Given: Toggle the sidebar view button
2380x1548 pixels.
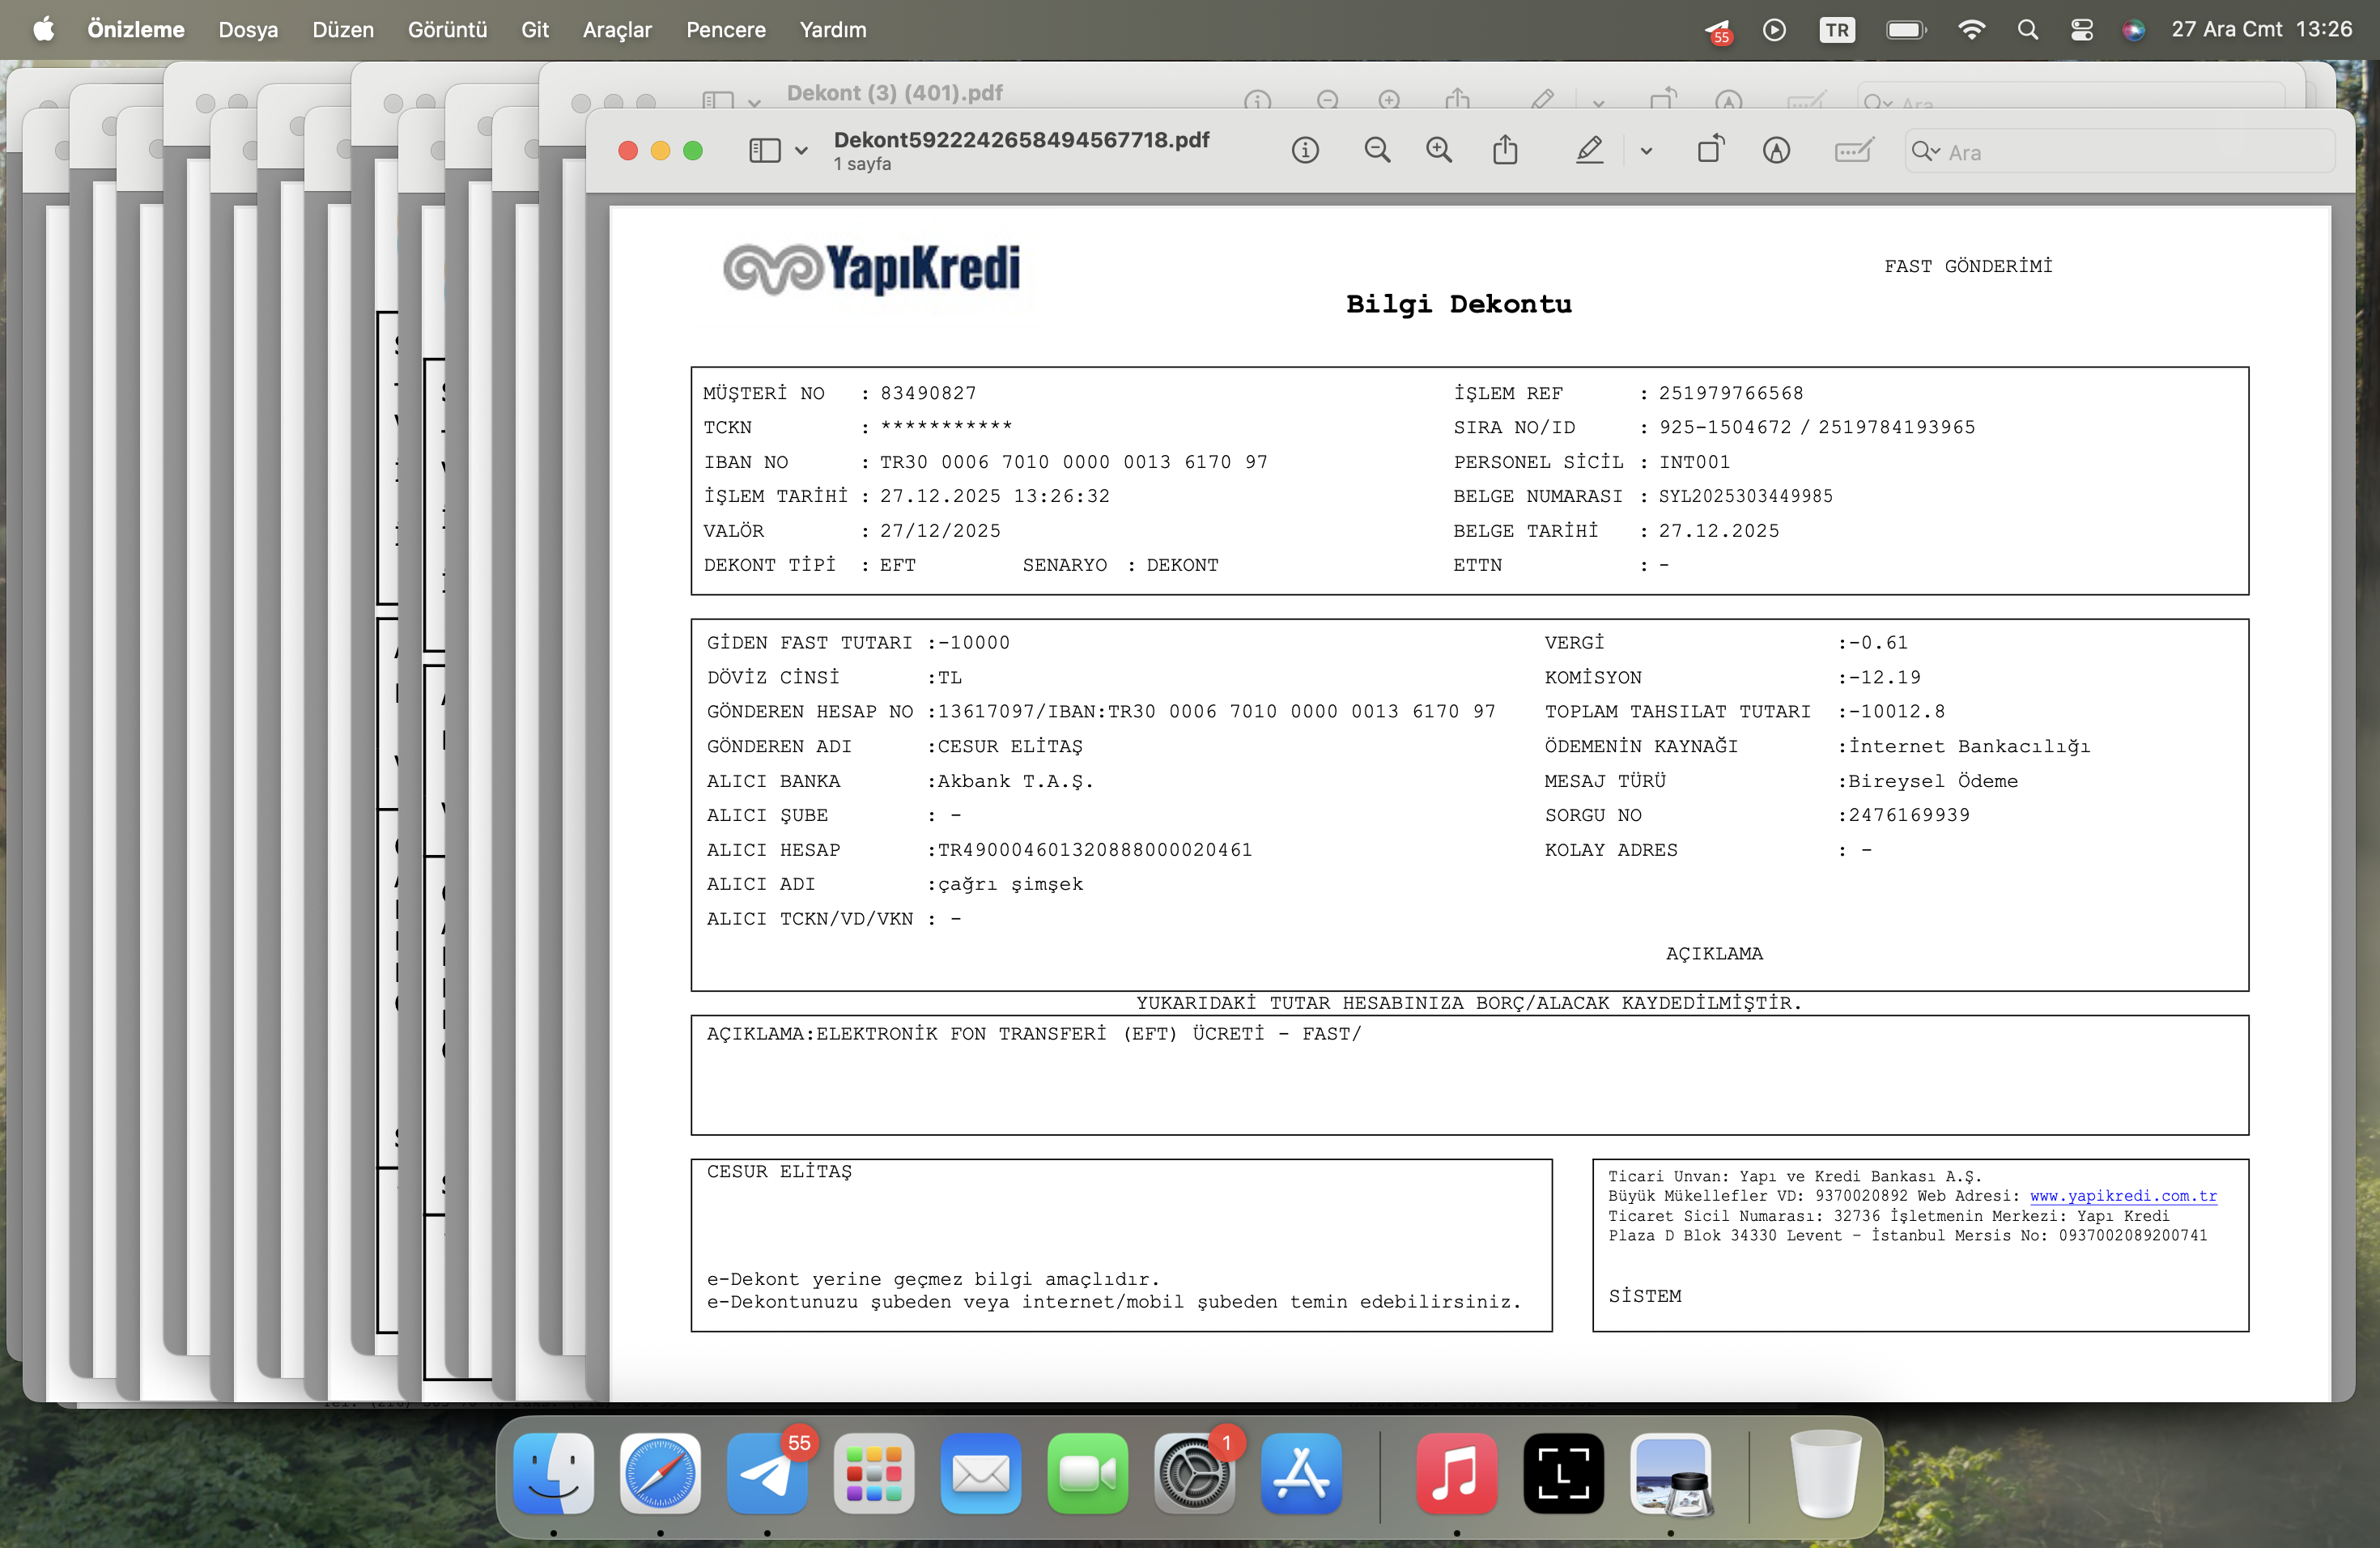Looking at the screenshot, I should [x=765, y=151].
